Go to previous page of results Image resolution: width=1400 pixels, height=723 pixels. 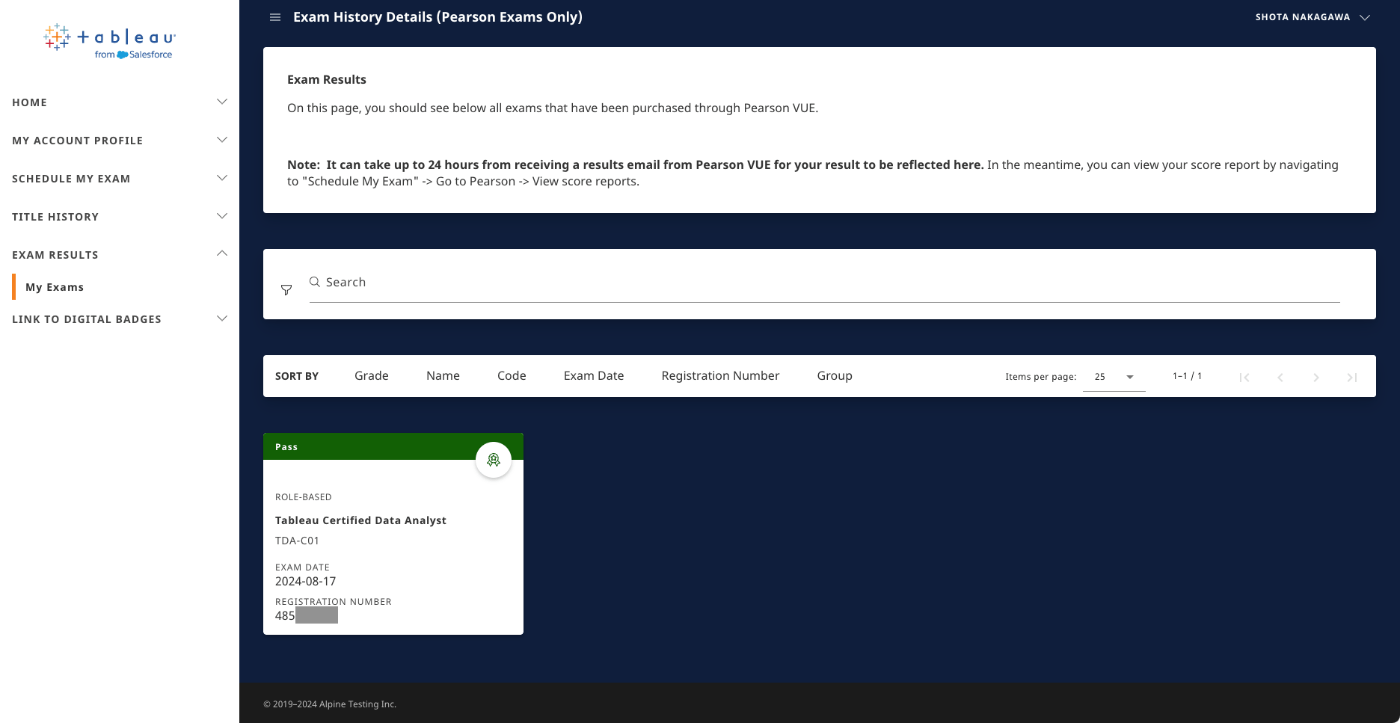click(x=1280, y=377)
